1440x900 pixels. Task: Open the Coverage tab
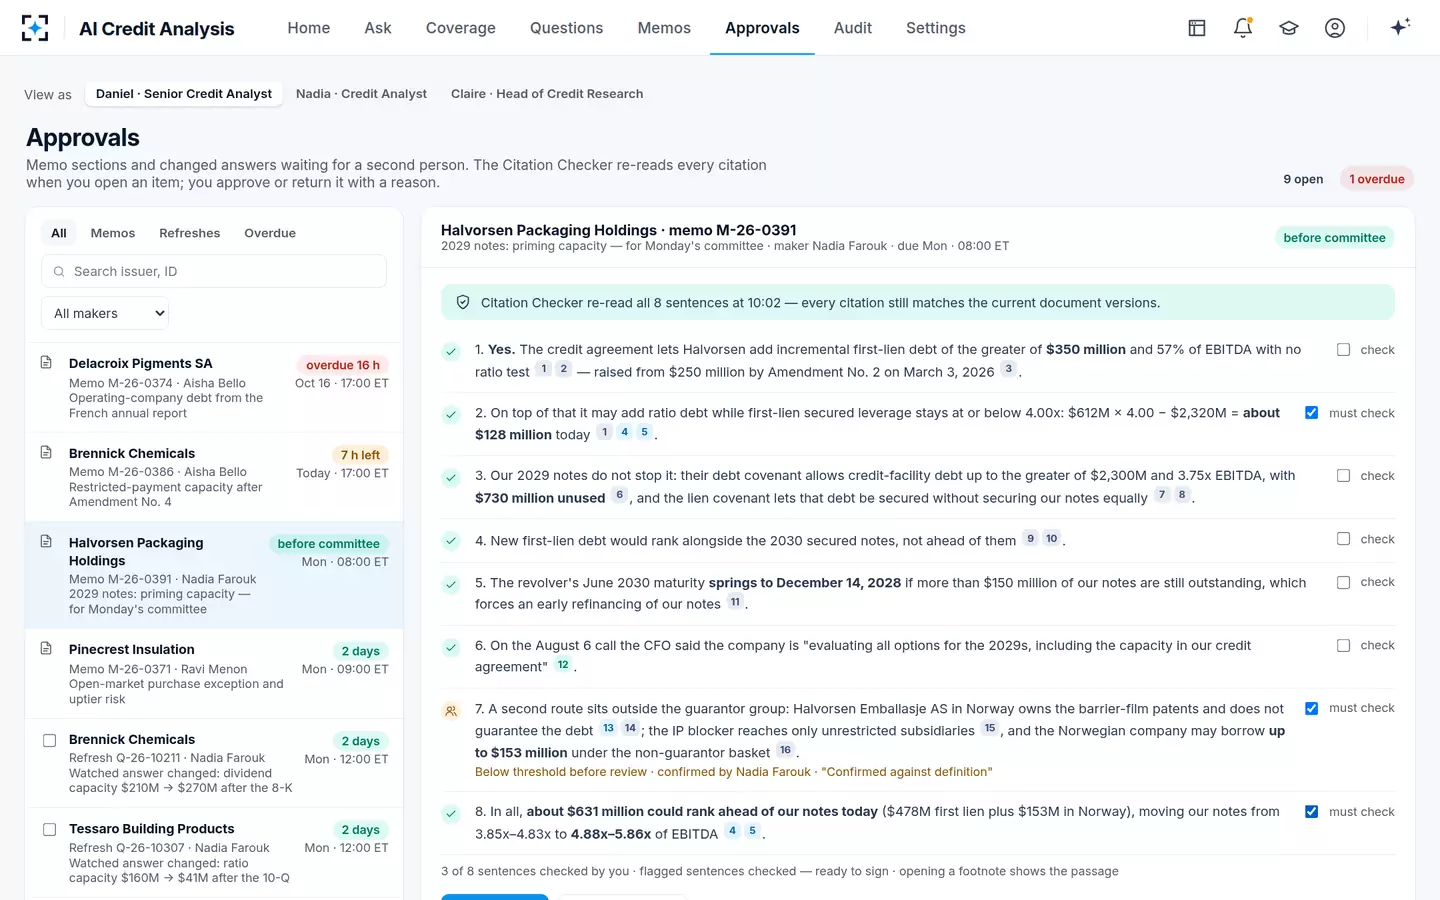461,28
